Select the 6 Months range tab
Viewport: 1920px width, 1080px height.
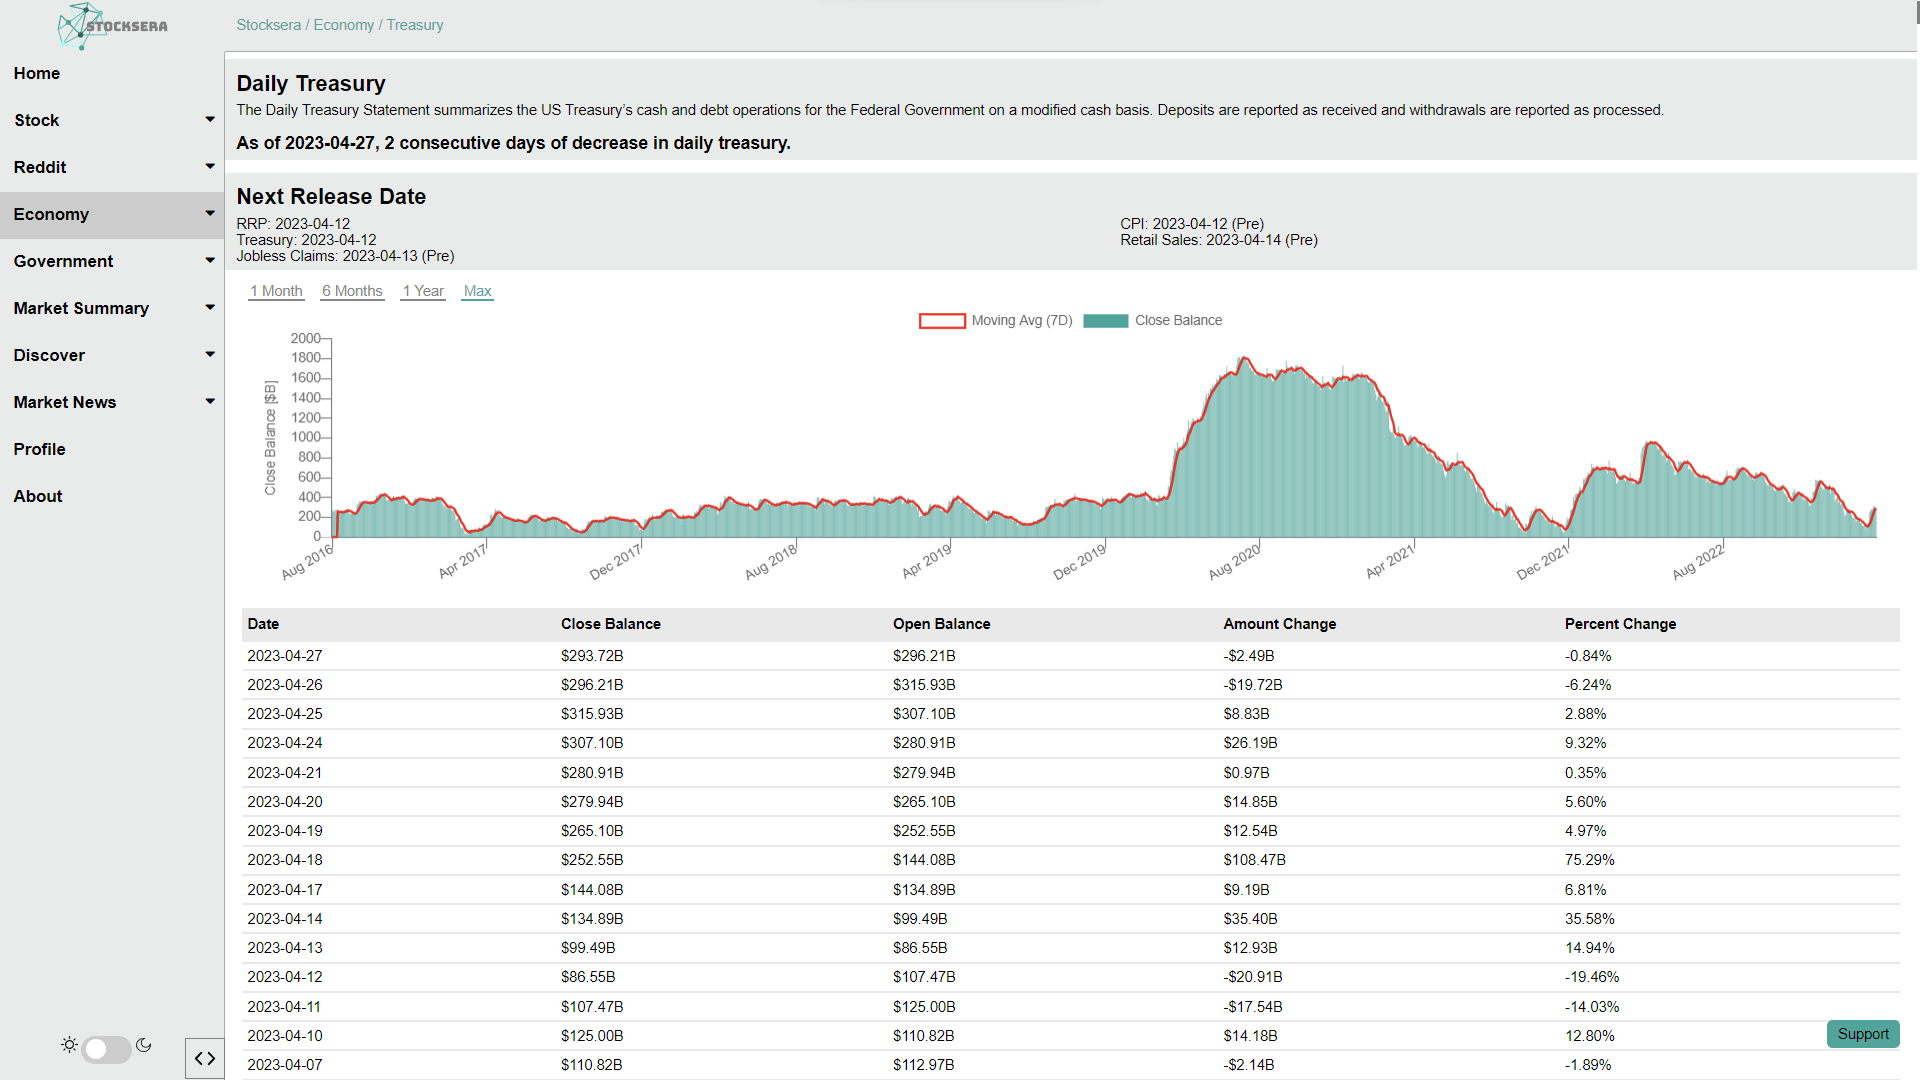tap(352, 291)
